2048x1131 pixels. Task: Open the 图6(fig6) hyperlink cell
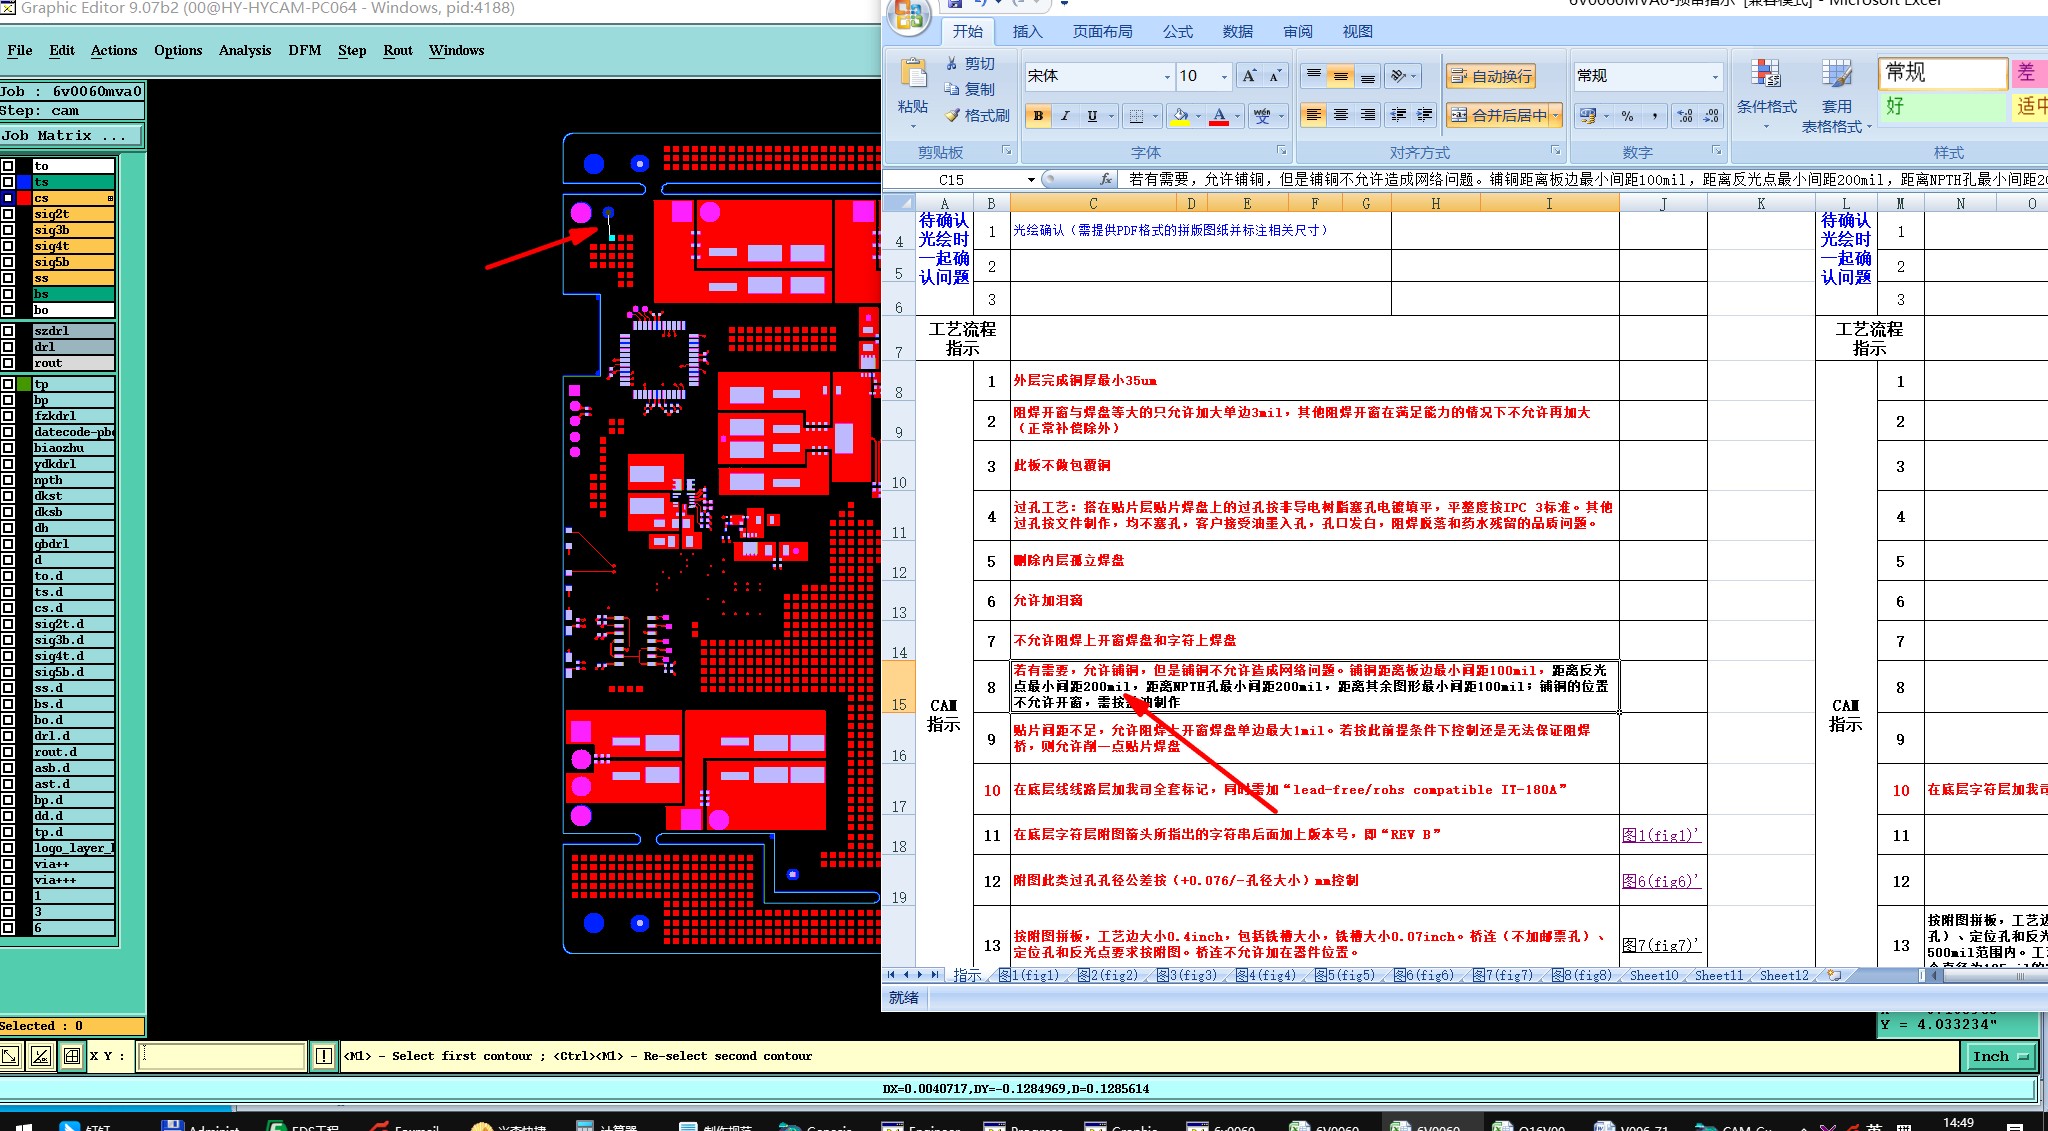point(1661,881)
